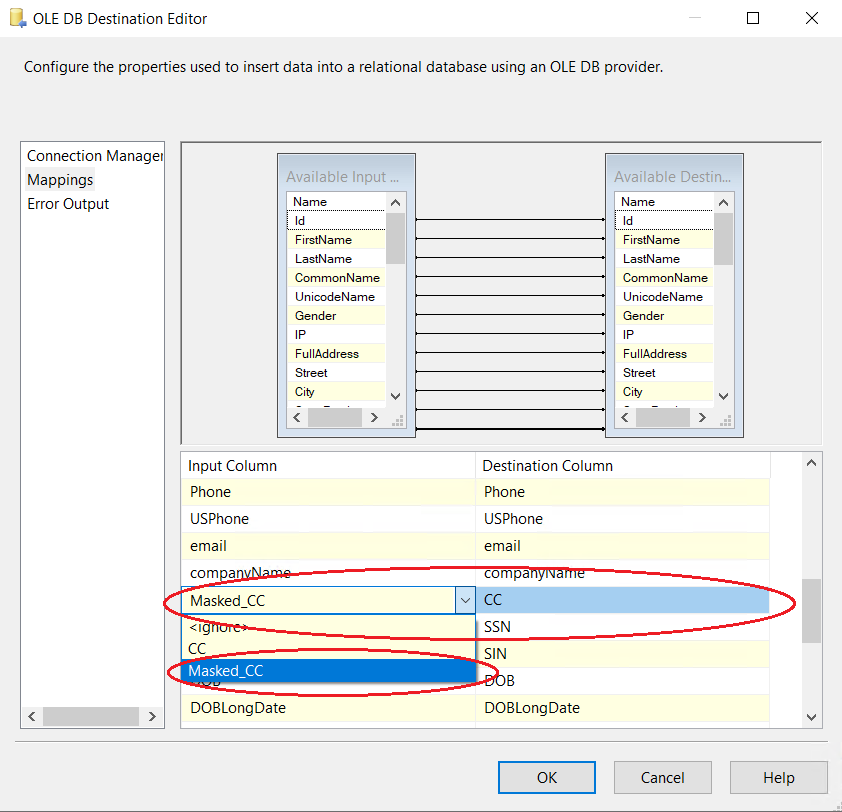
Task: Select the Mappings page
Action: click(x=60, y=180)
